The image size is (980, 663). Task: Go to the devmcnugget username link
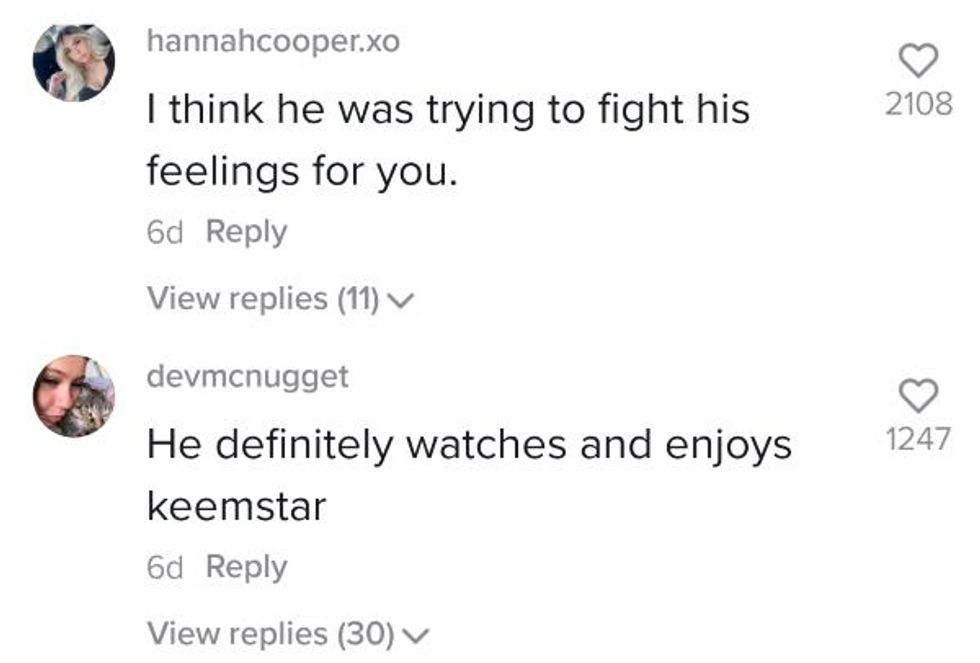247,376
